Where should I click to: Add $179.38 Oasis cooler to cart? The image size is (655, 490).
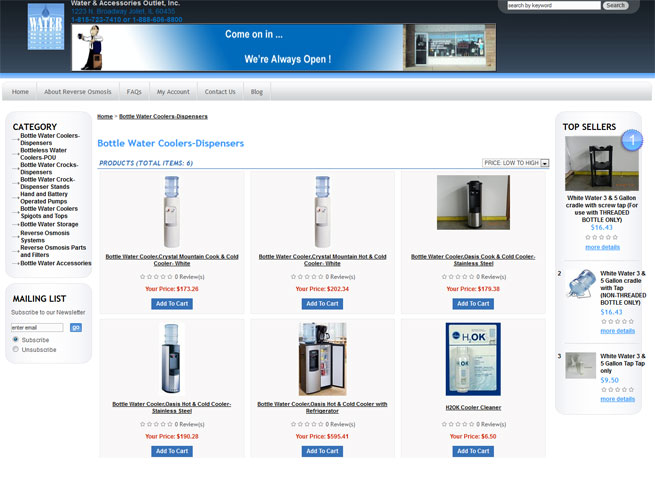click(x=473, y=304)
